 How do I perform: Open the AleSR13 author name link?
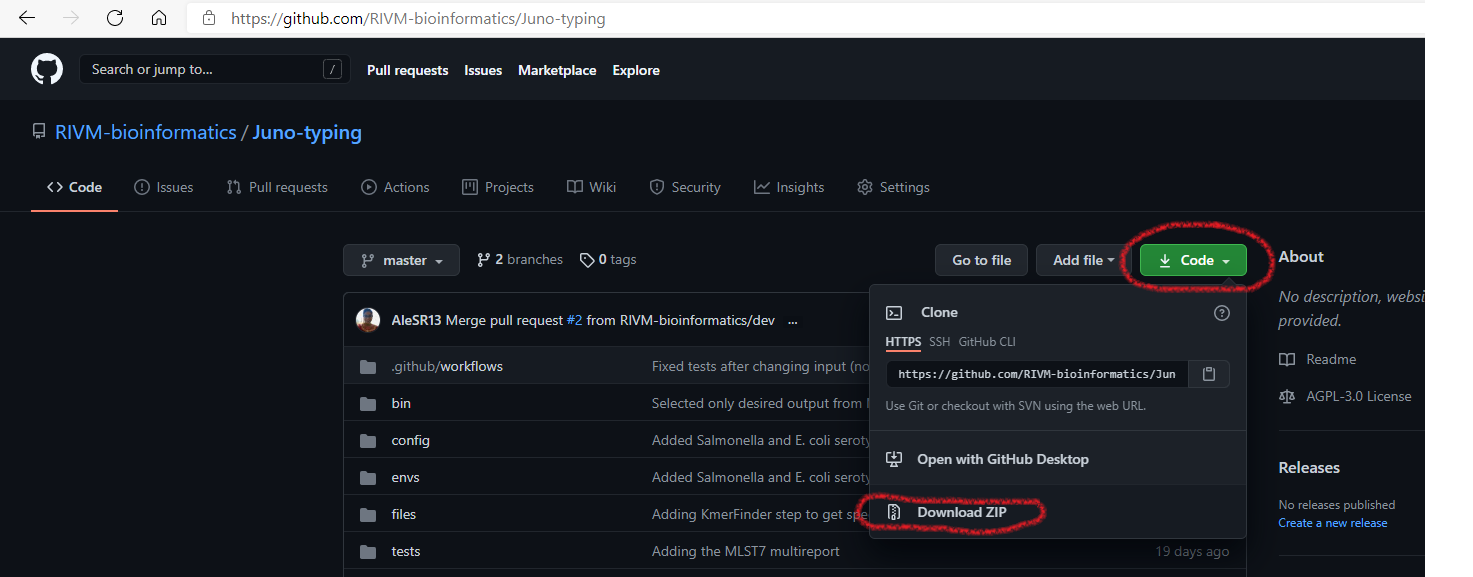417,321
